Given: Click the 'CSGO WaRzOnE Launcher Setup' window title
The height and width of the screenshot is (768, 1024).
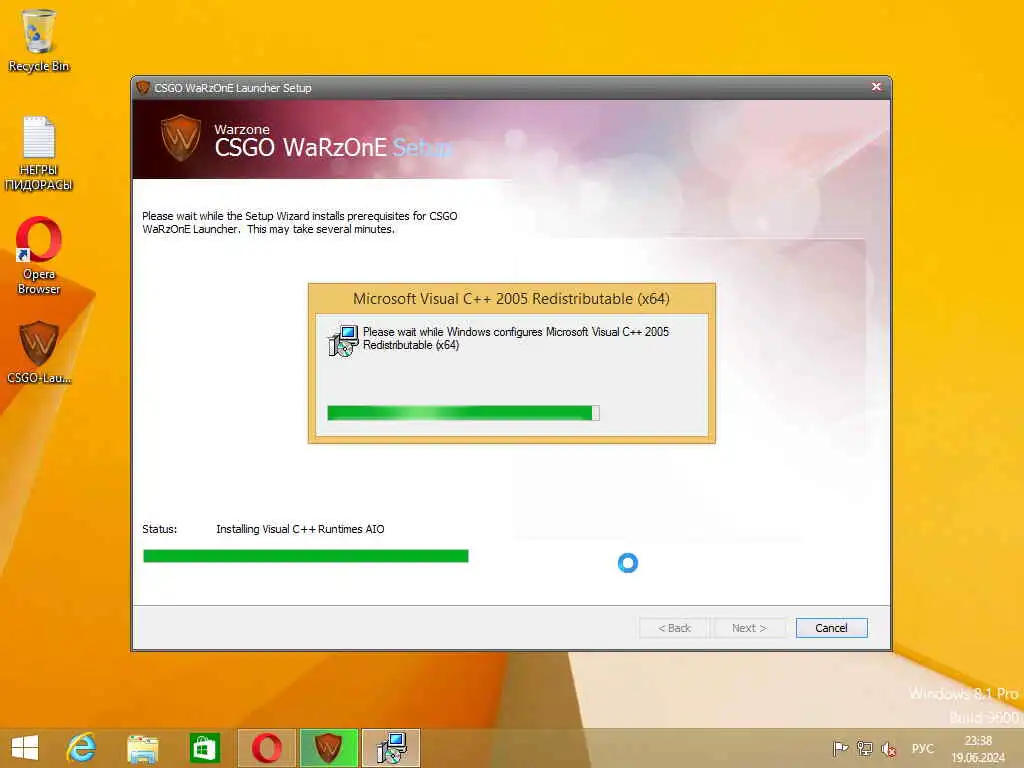Looking at the screenshot, I should [232, 88].
